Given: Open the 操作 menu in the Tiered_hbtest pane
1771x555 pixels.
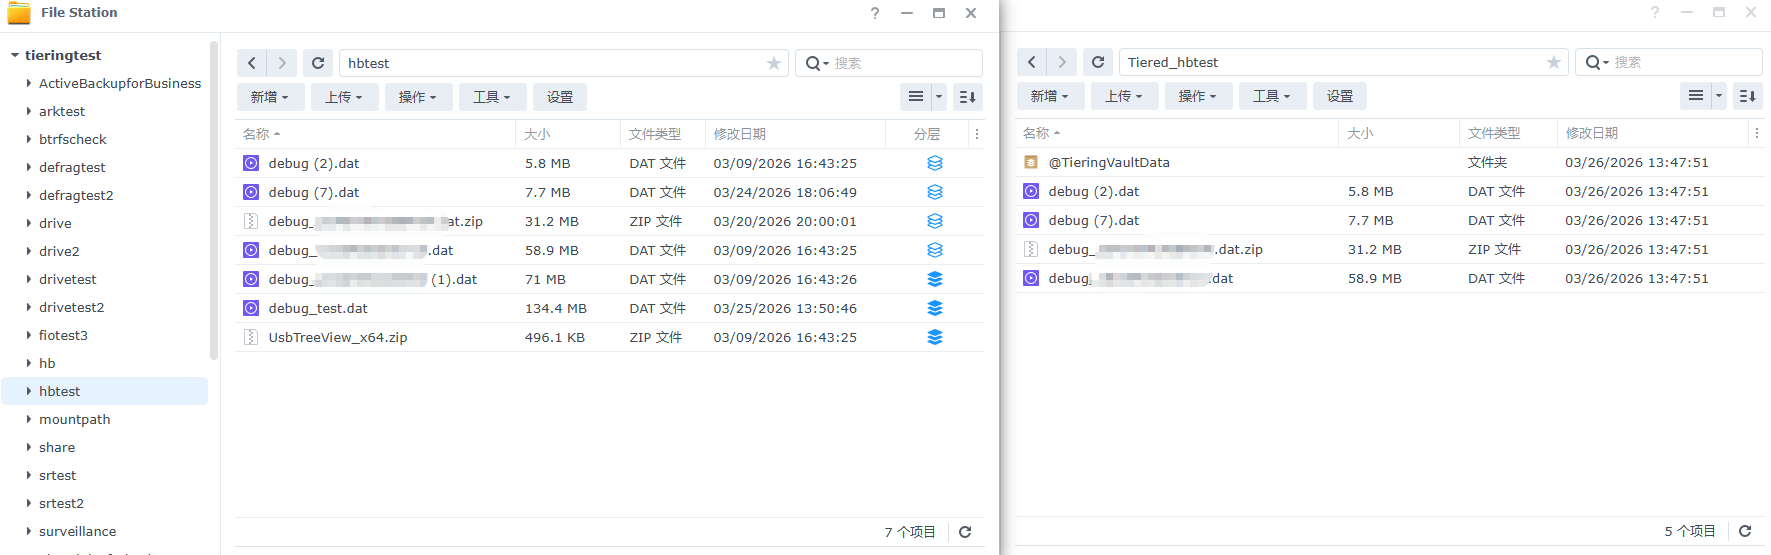Looking at the screenshot, I should pyautogui.click(x=1197, y=96).
